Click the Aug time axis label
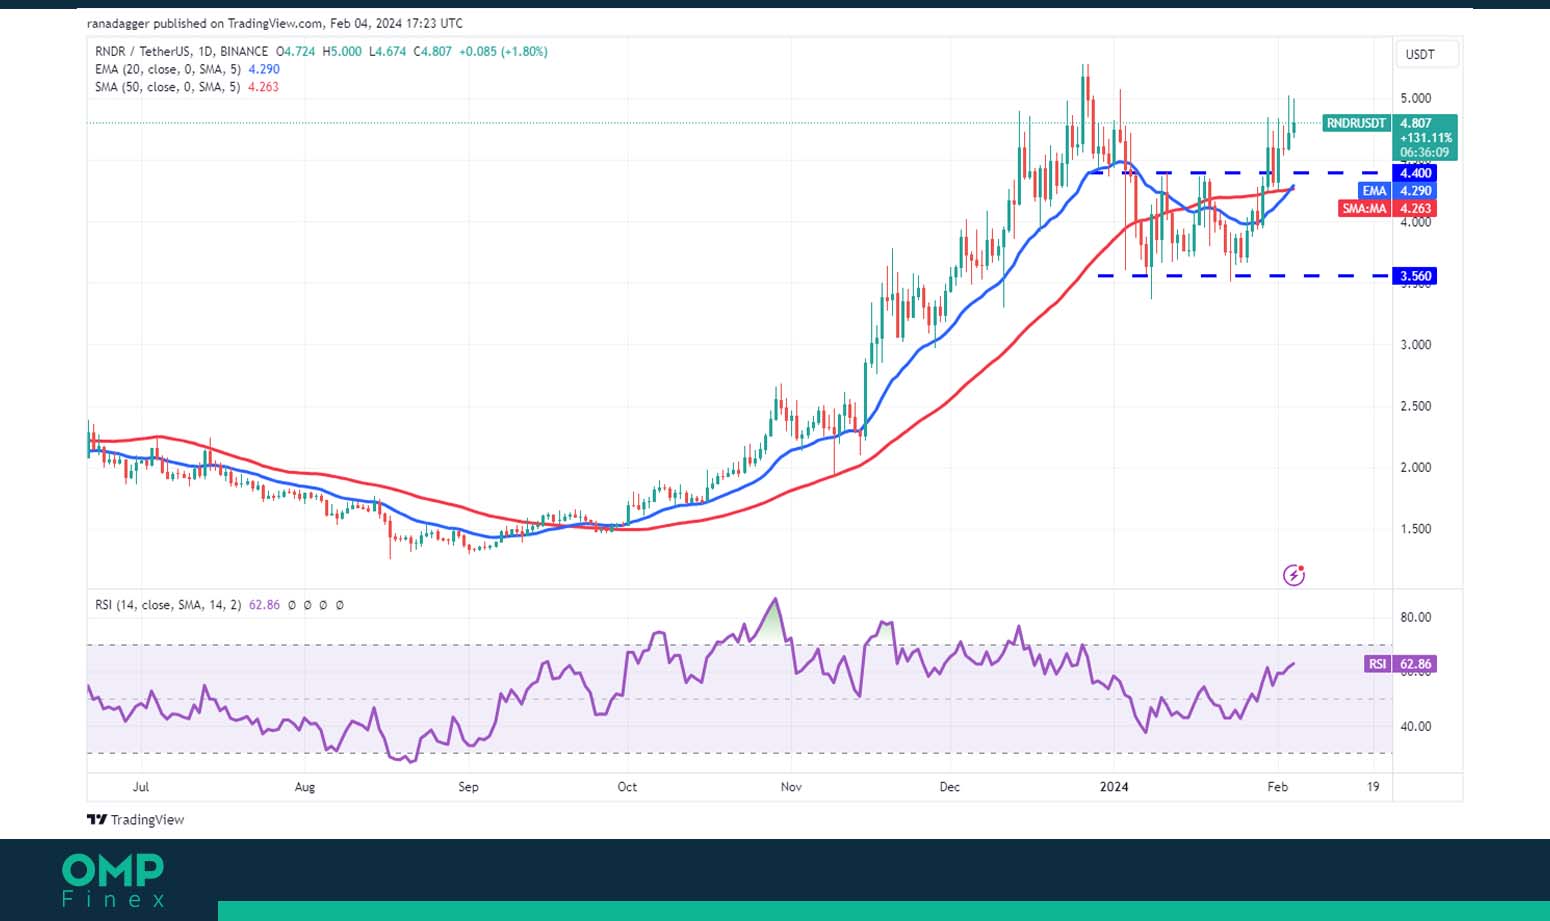The height and width of the screenshot is (921, 1550). click(305, 787)
